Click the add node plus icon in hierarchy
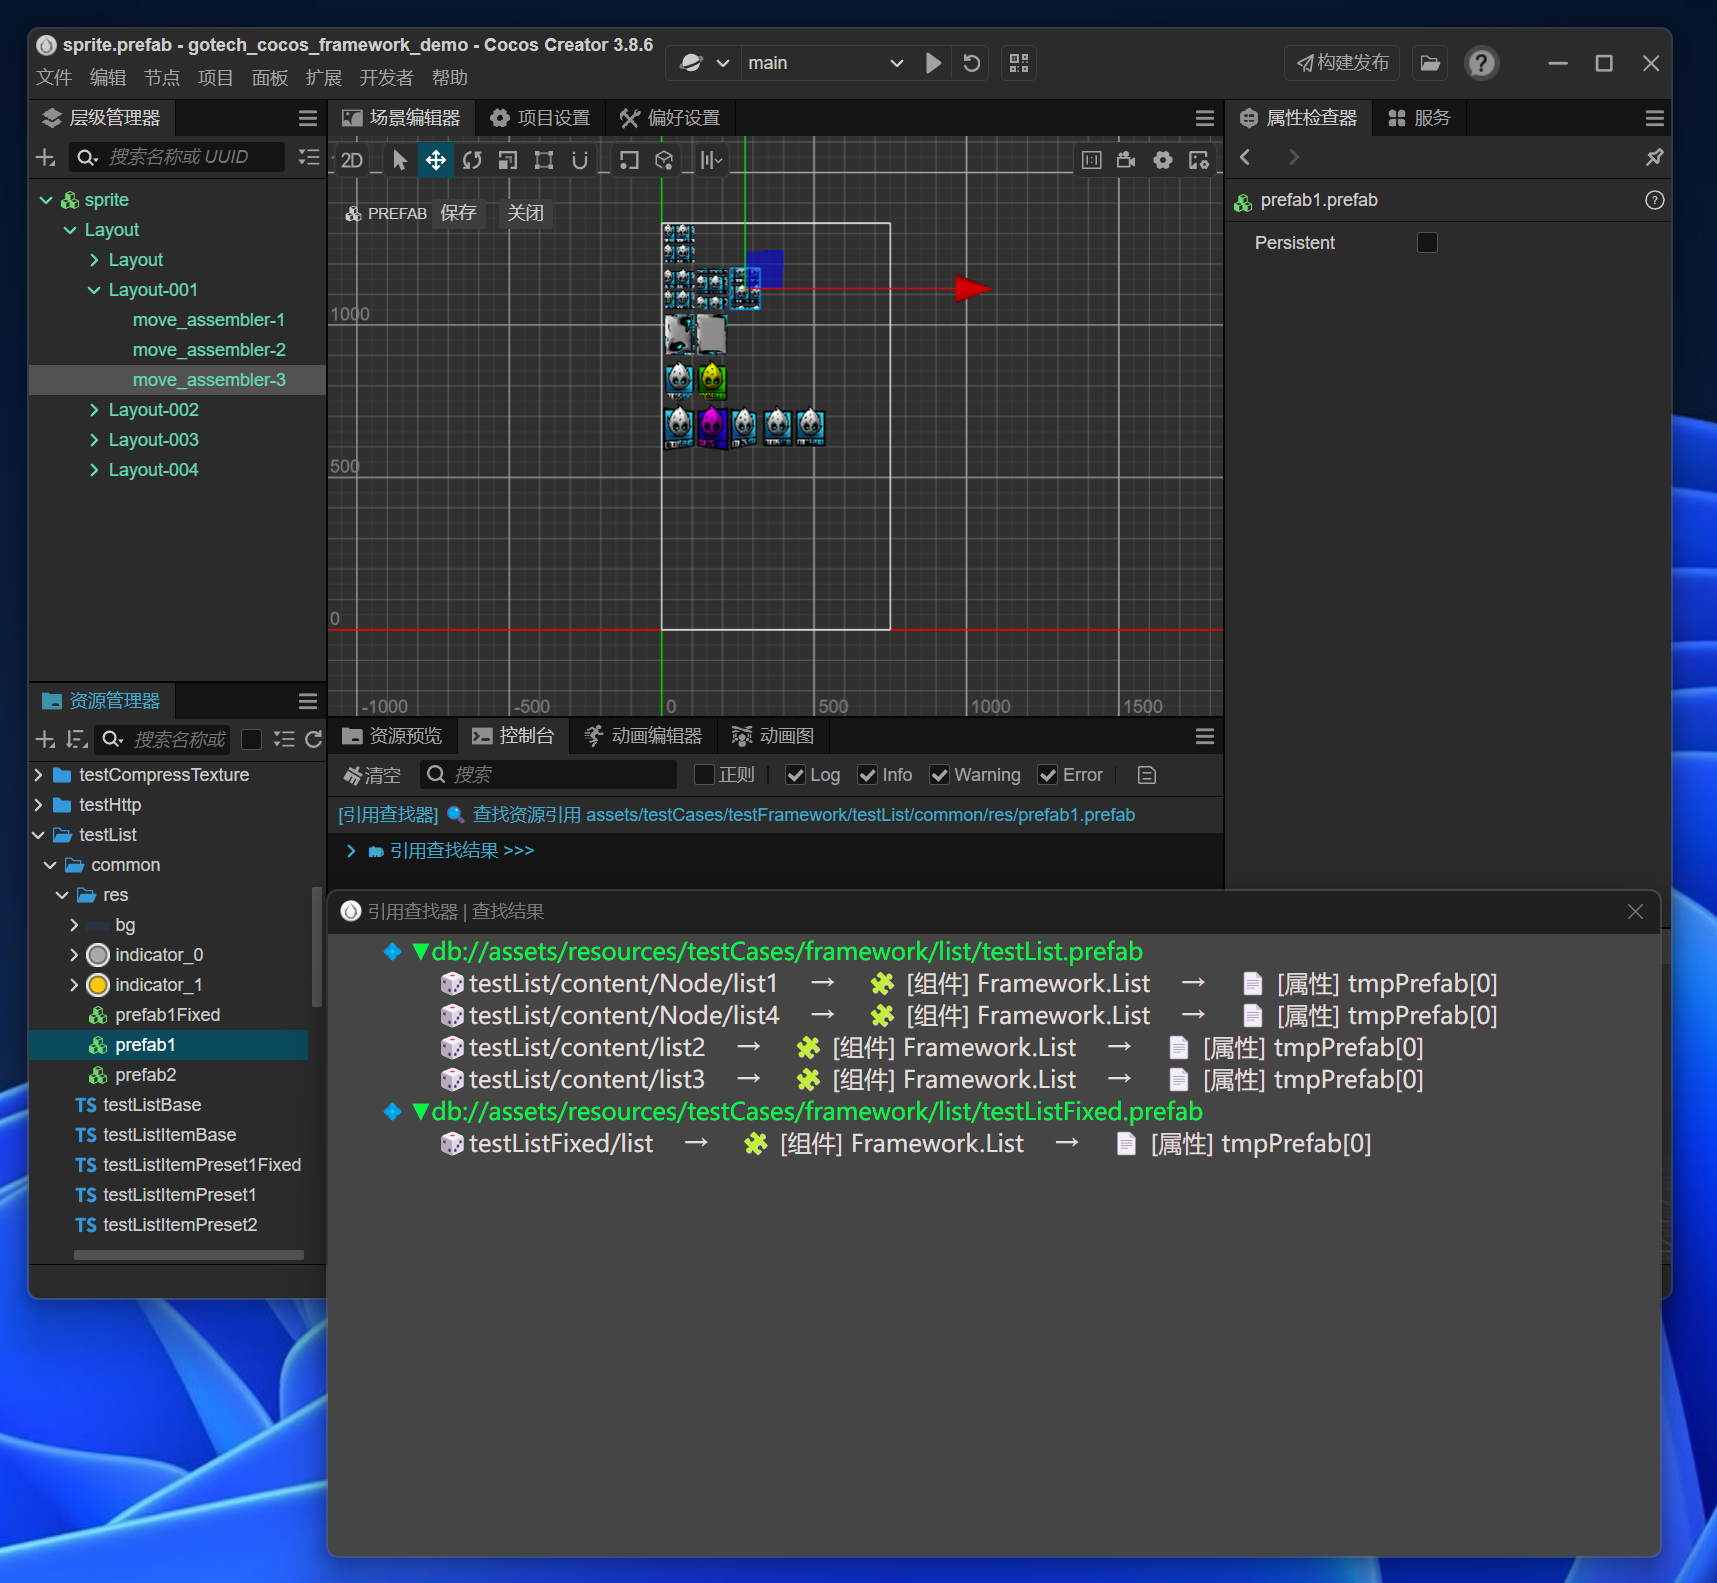Viewport: 1717px width, 1583px height. pyautogui.click(x=46, y=157)
